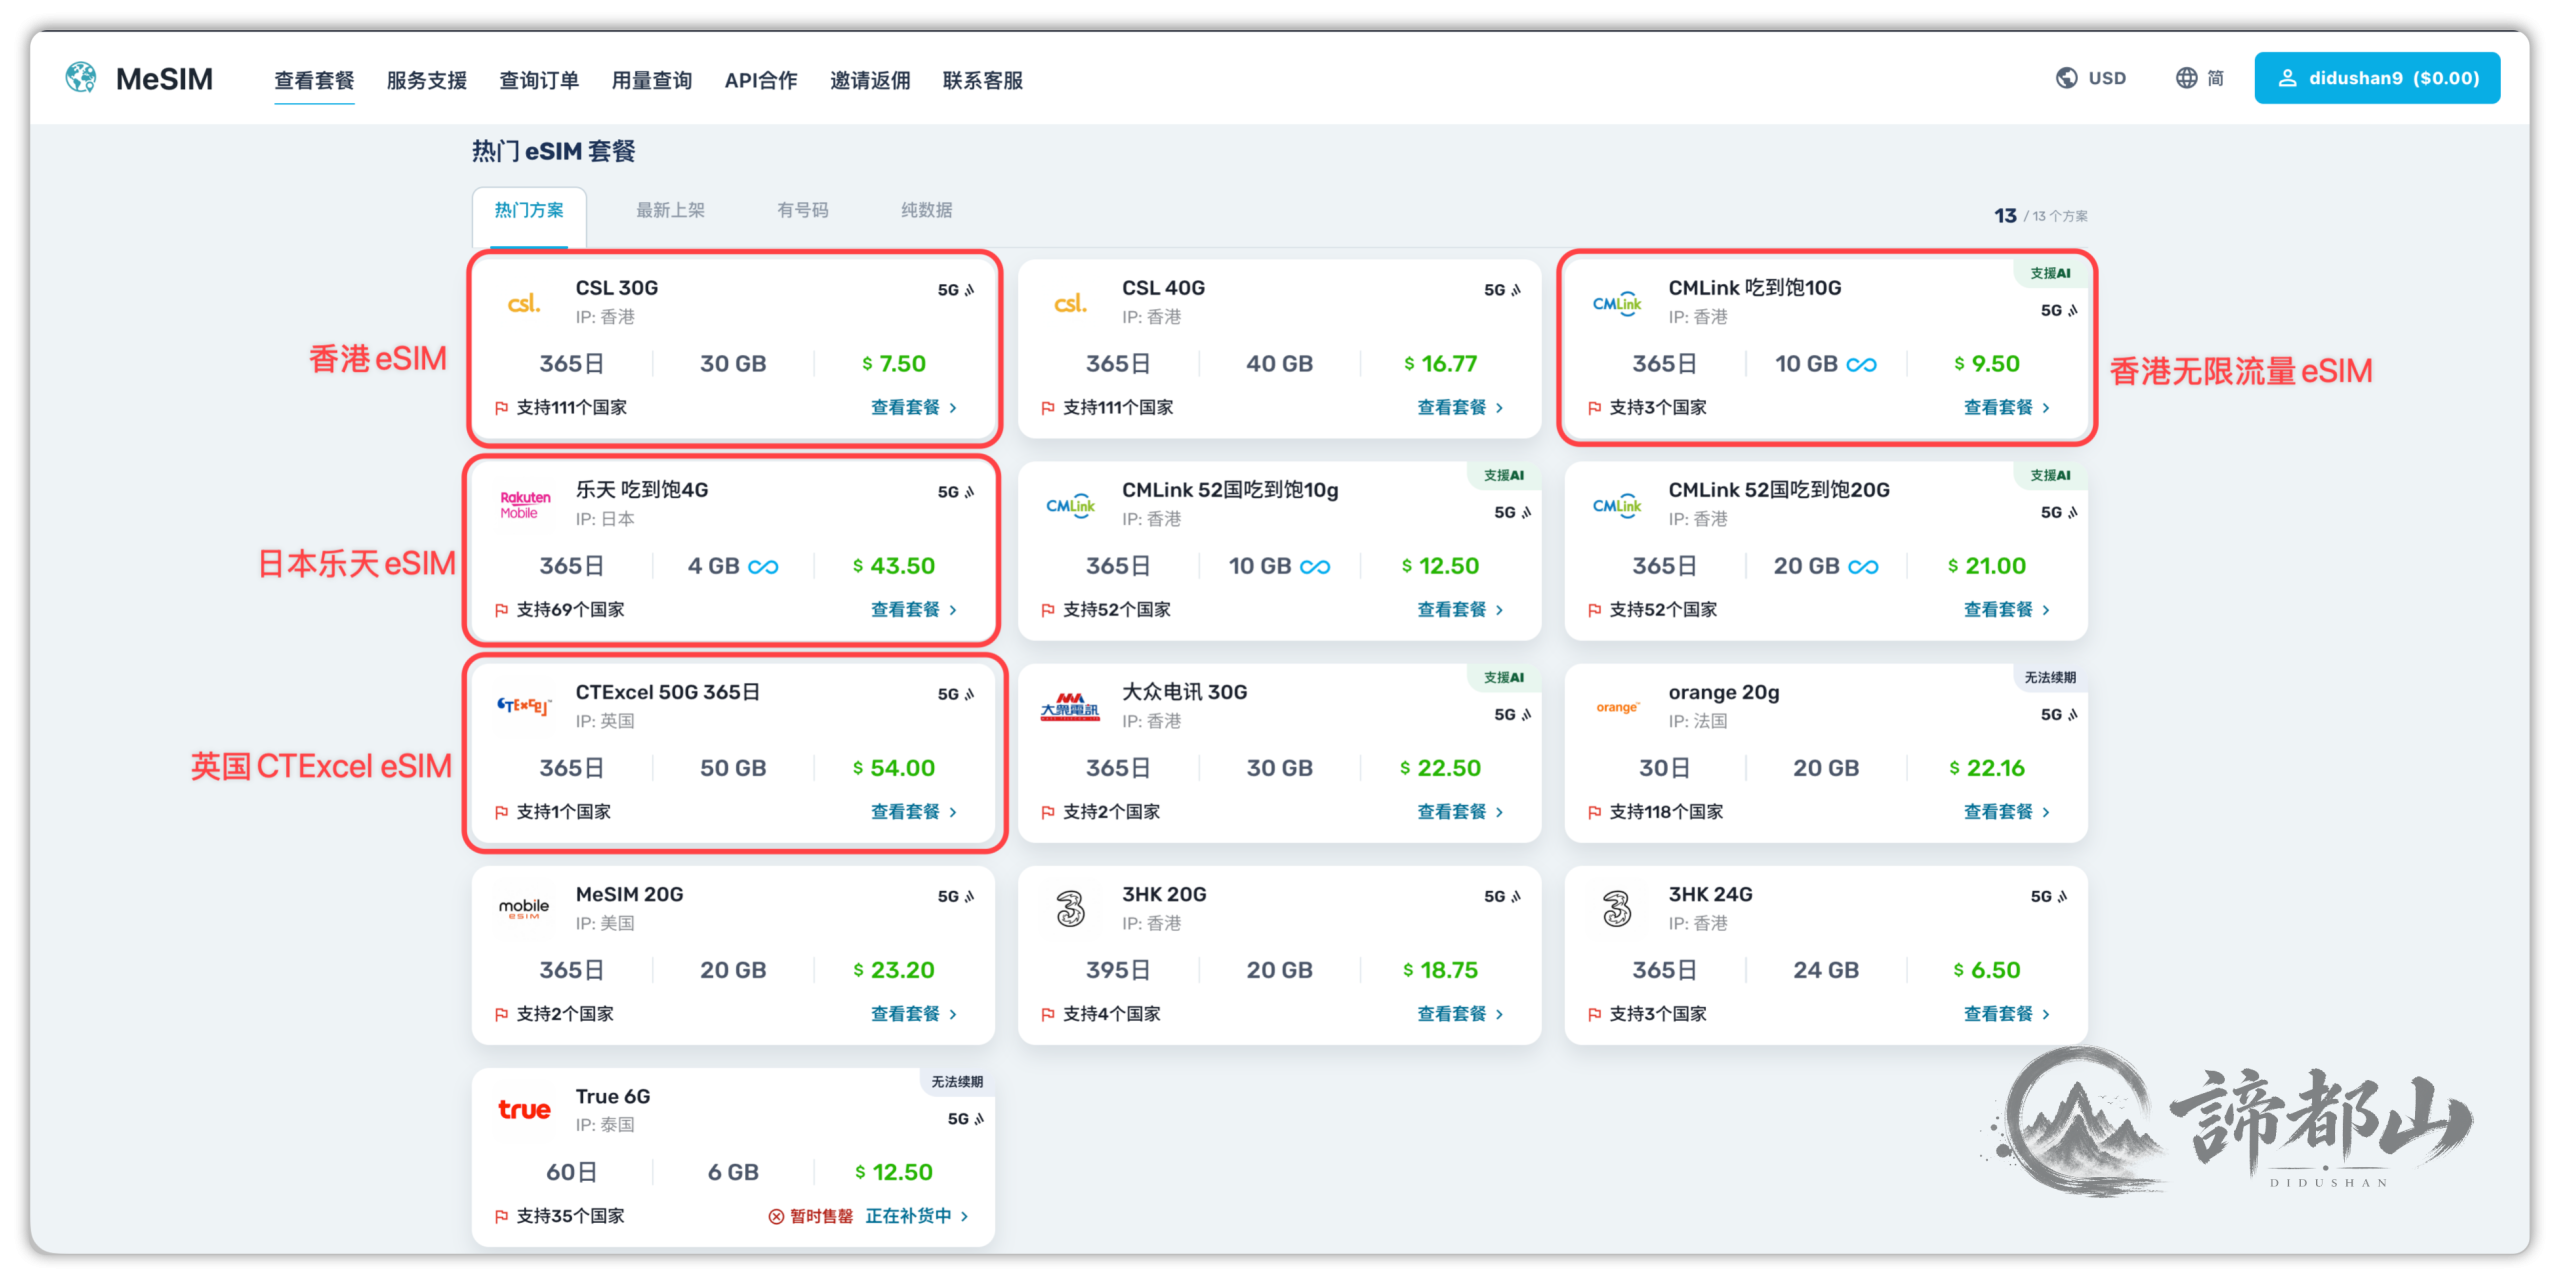Click the price $ 6.50 on 3HK 24G
The width and height of the screenshot is (2560, 1284).
[x=1987, y=970]
